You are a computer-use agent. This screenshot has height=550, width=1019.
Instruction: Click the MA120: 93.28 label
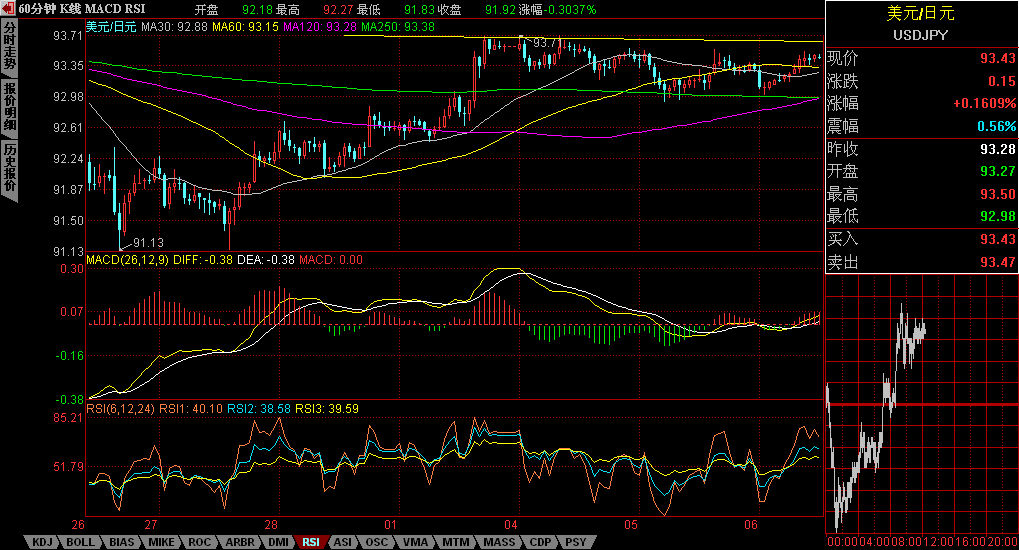[x=320, y=27]
